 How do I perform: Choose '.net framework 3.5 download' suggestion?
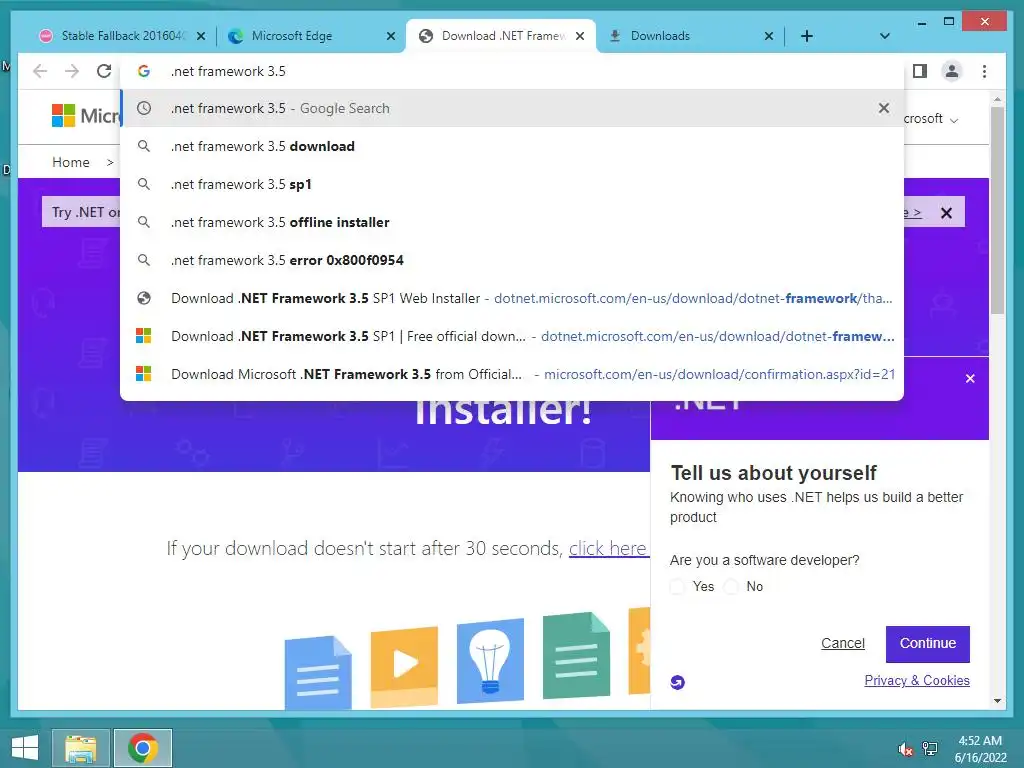click(512, 146)
